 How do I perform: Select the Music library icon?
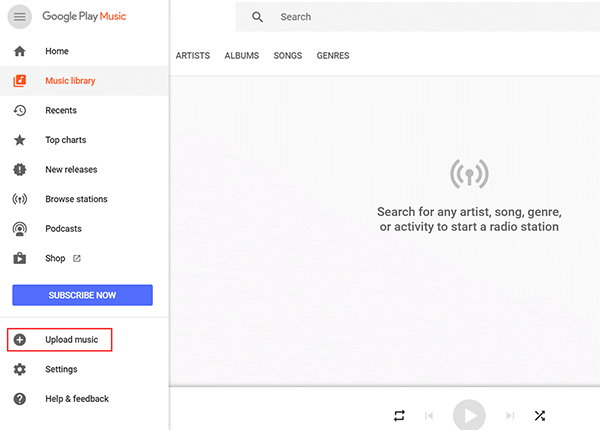point(20,81)
